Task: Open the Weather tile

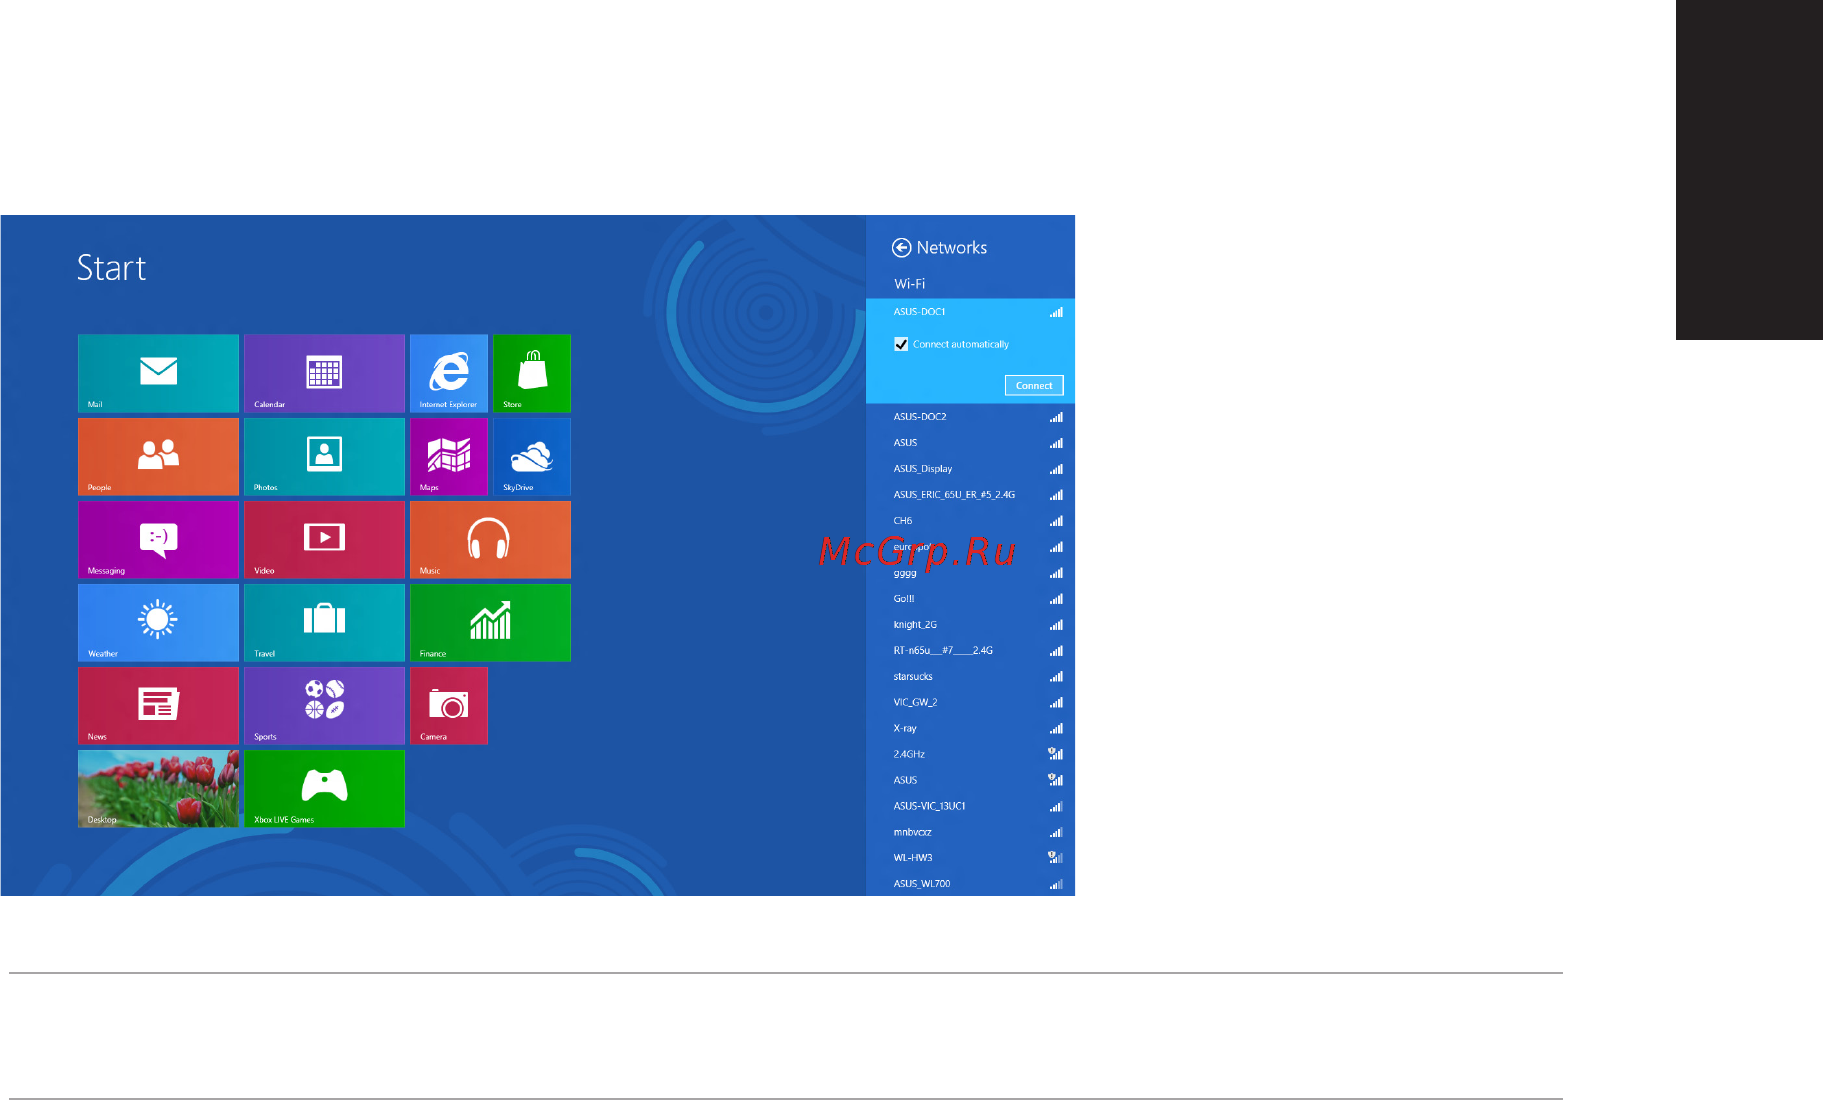Action: tap(158, 622)
